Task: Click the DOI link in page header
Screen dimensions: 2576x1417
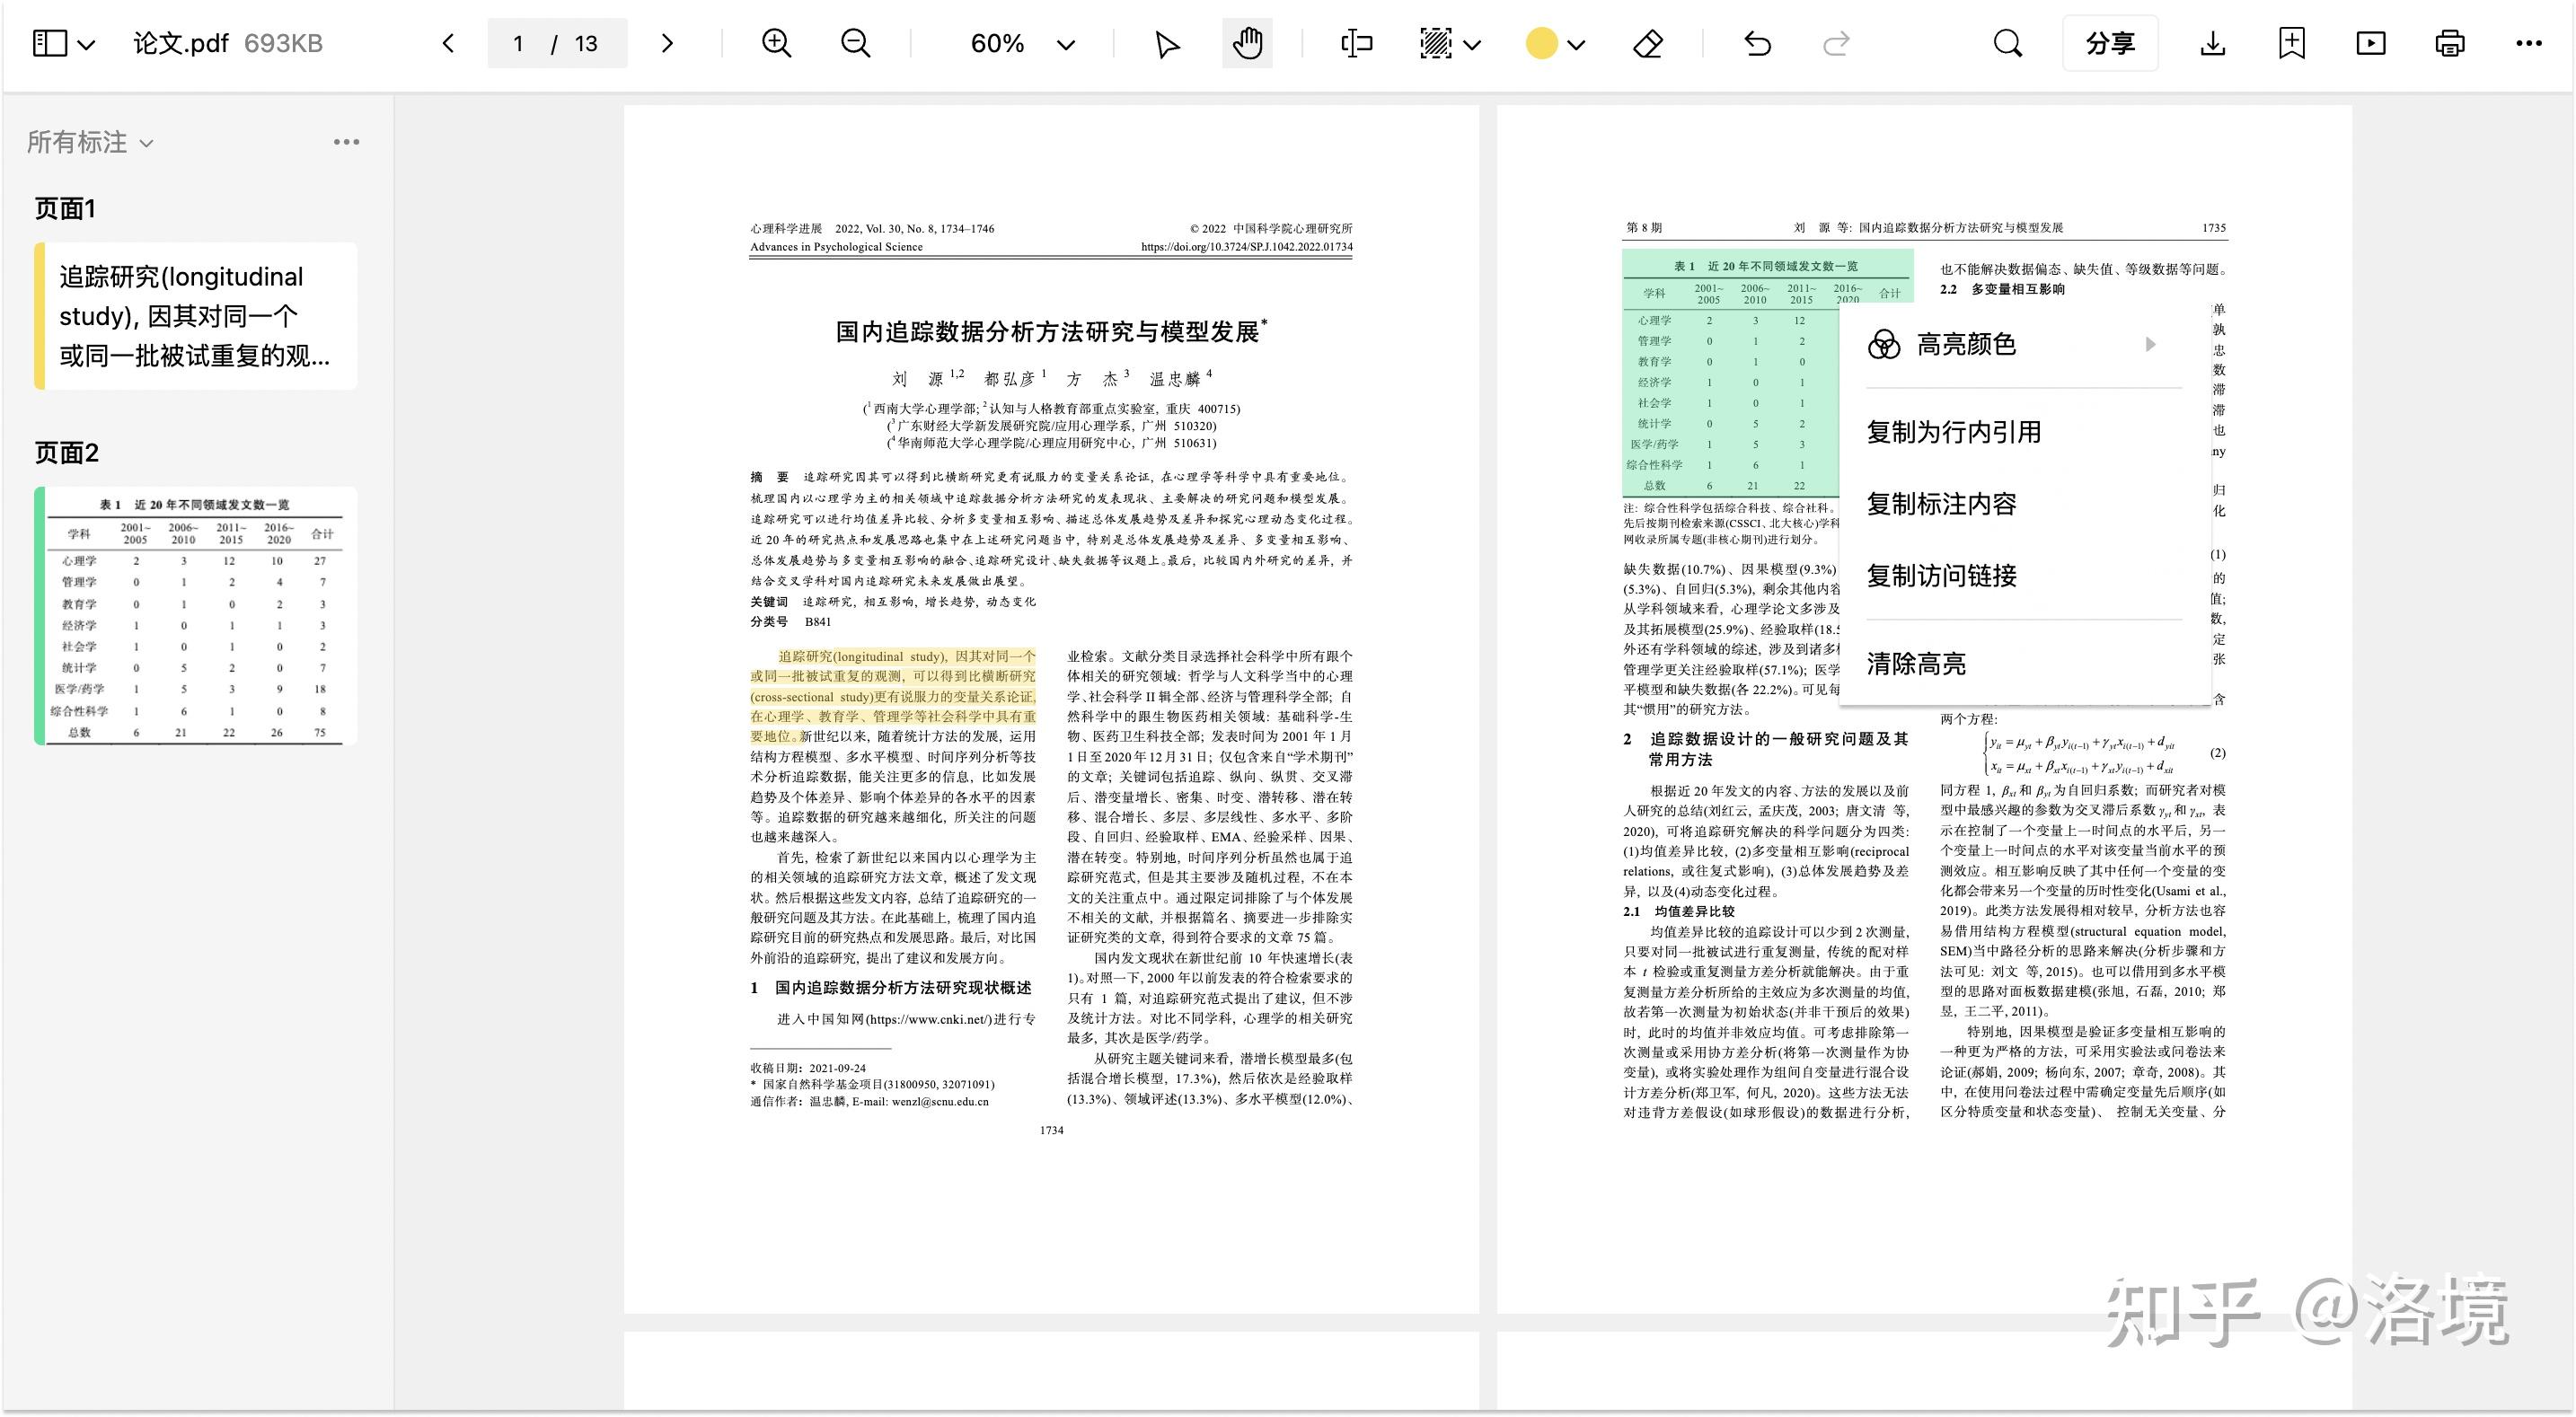Action: click(1246, 247)
